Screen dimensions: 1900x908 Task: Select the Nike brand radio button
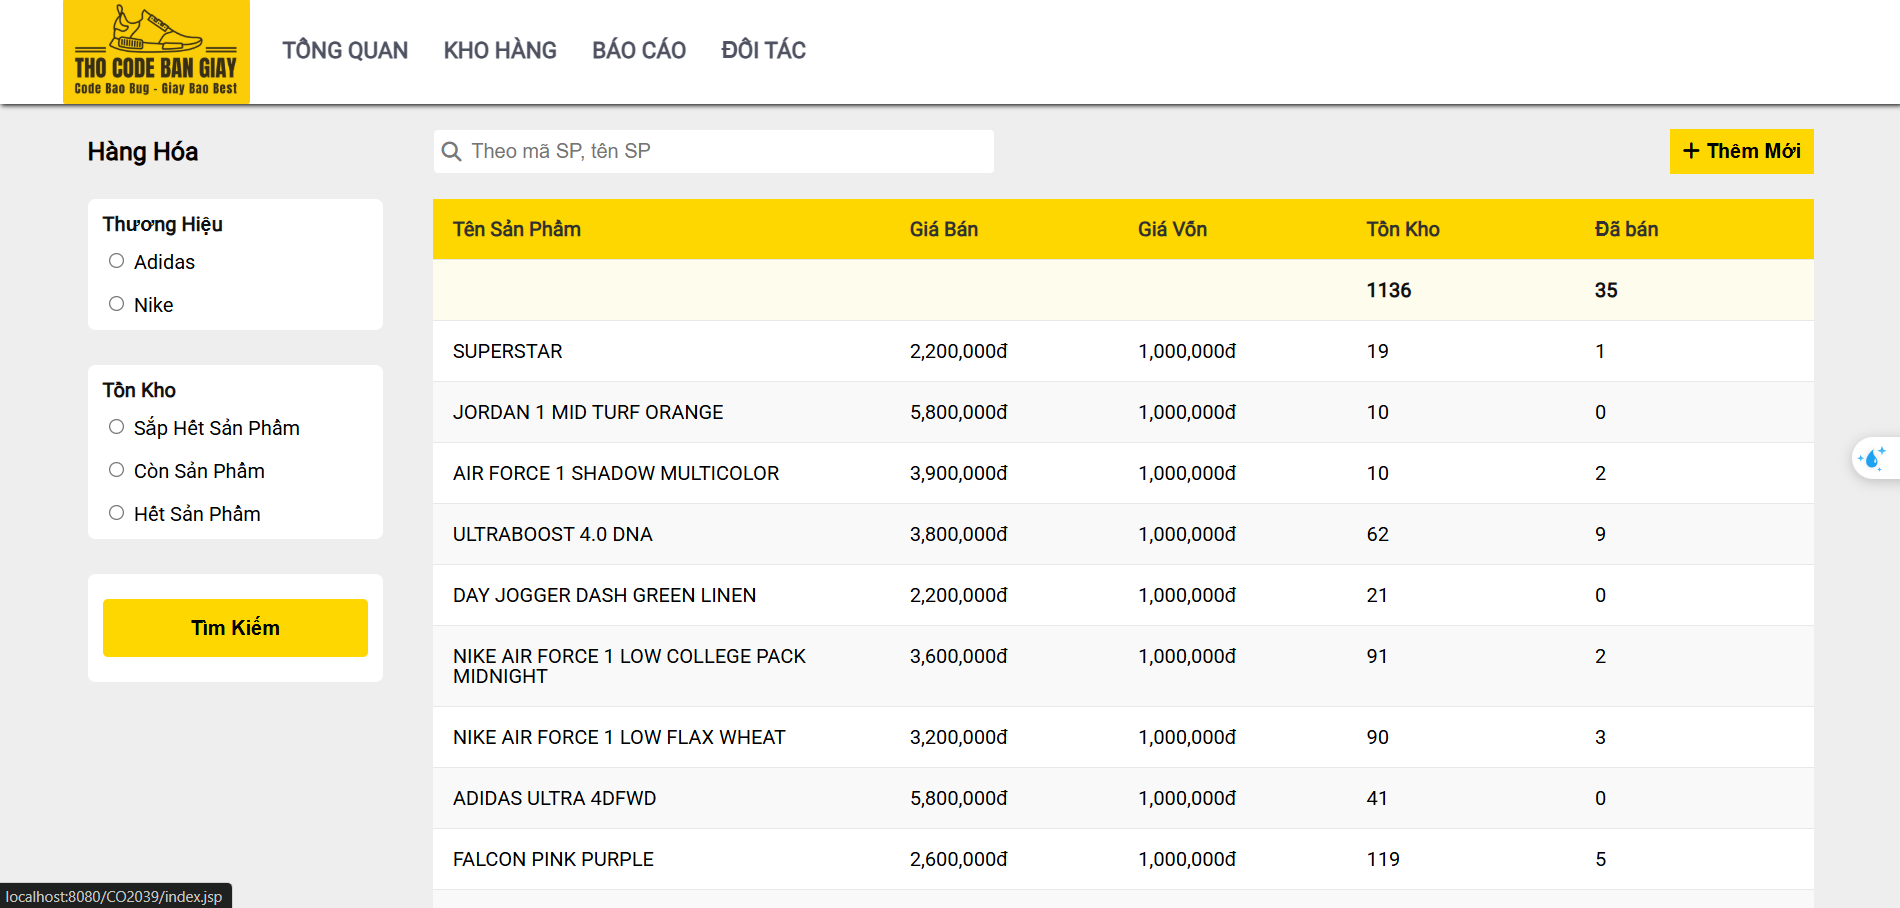coord(117,304)
